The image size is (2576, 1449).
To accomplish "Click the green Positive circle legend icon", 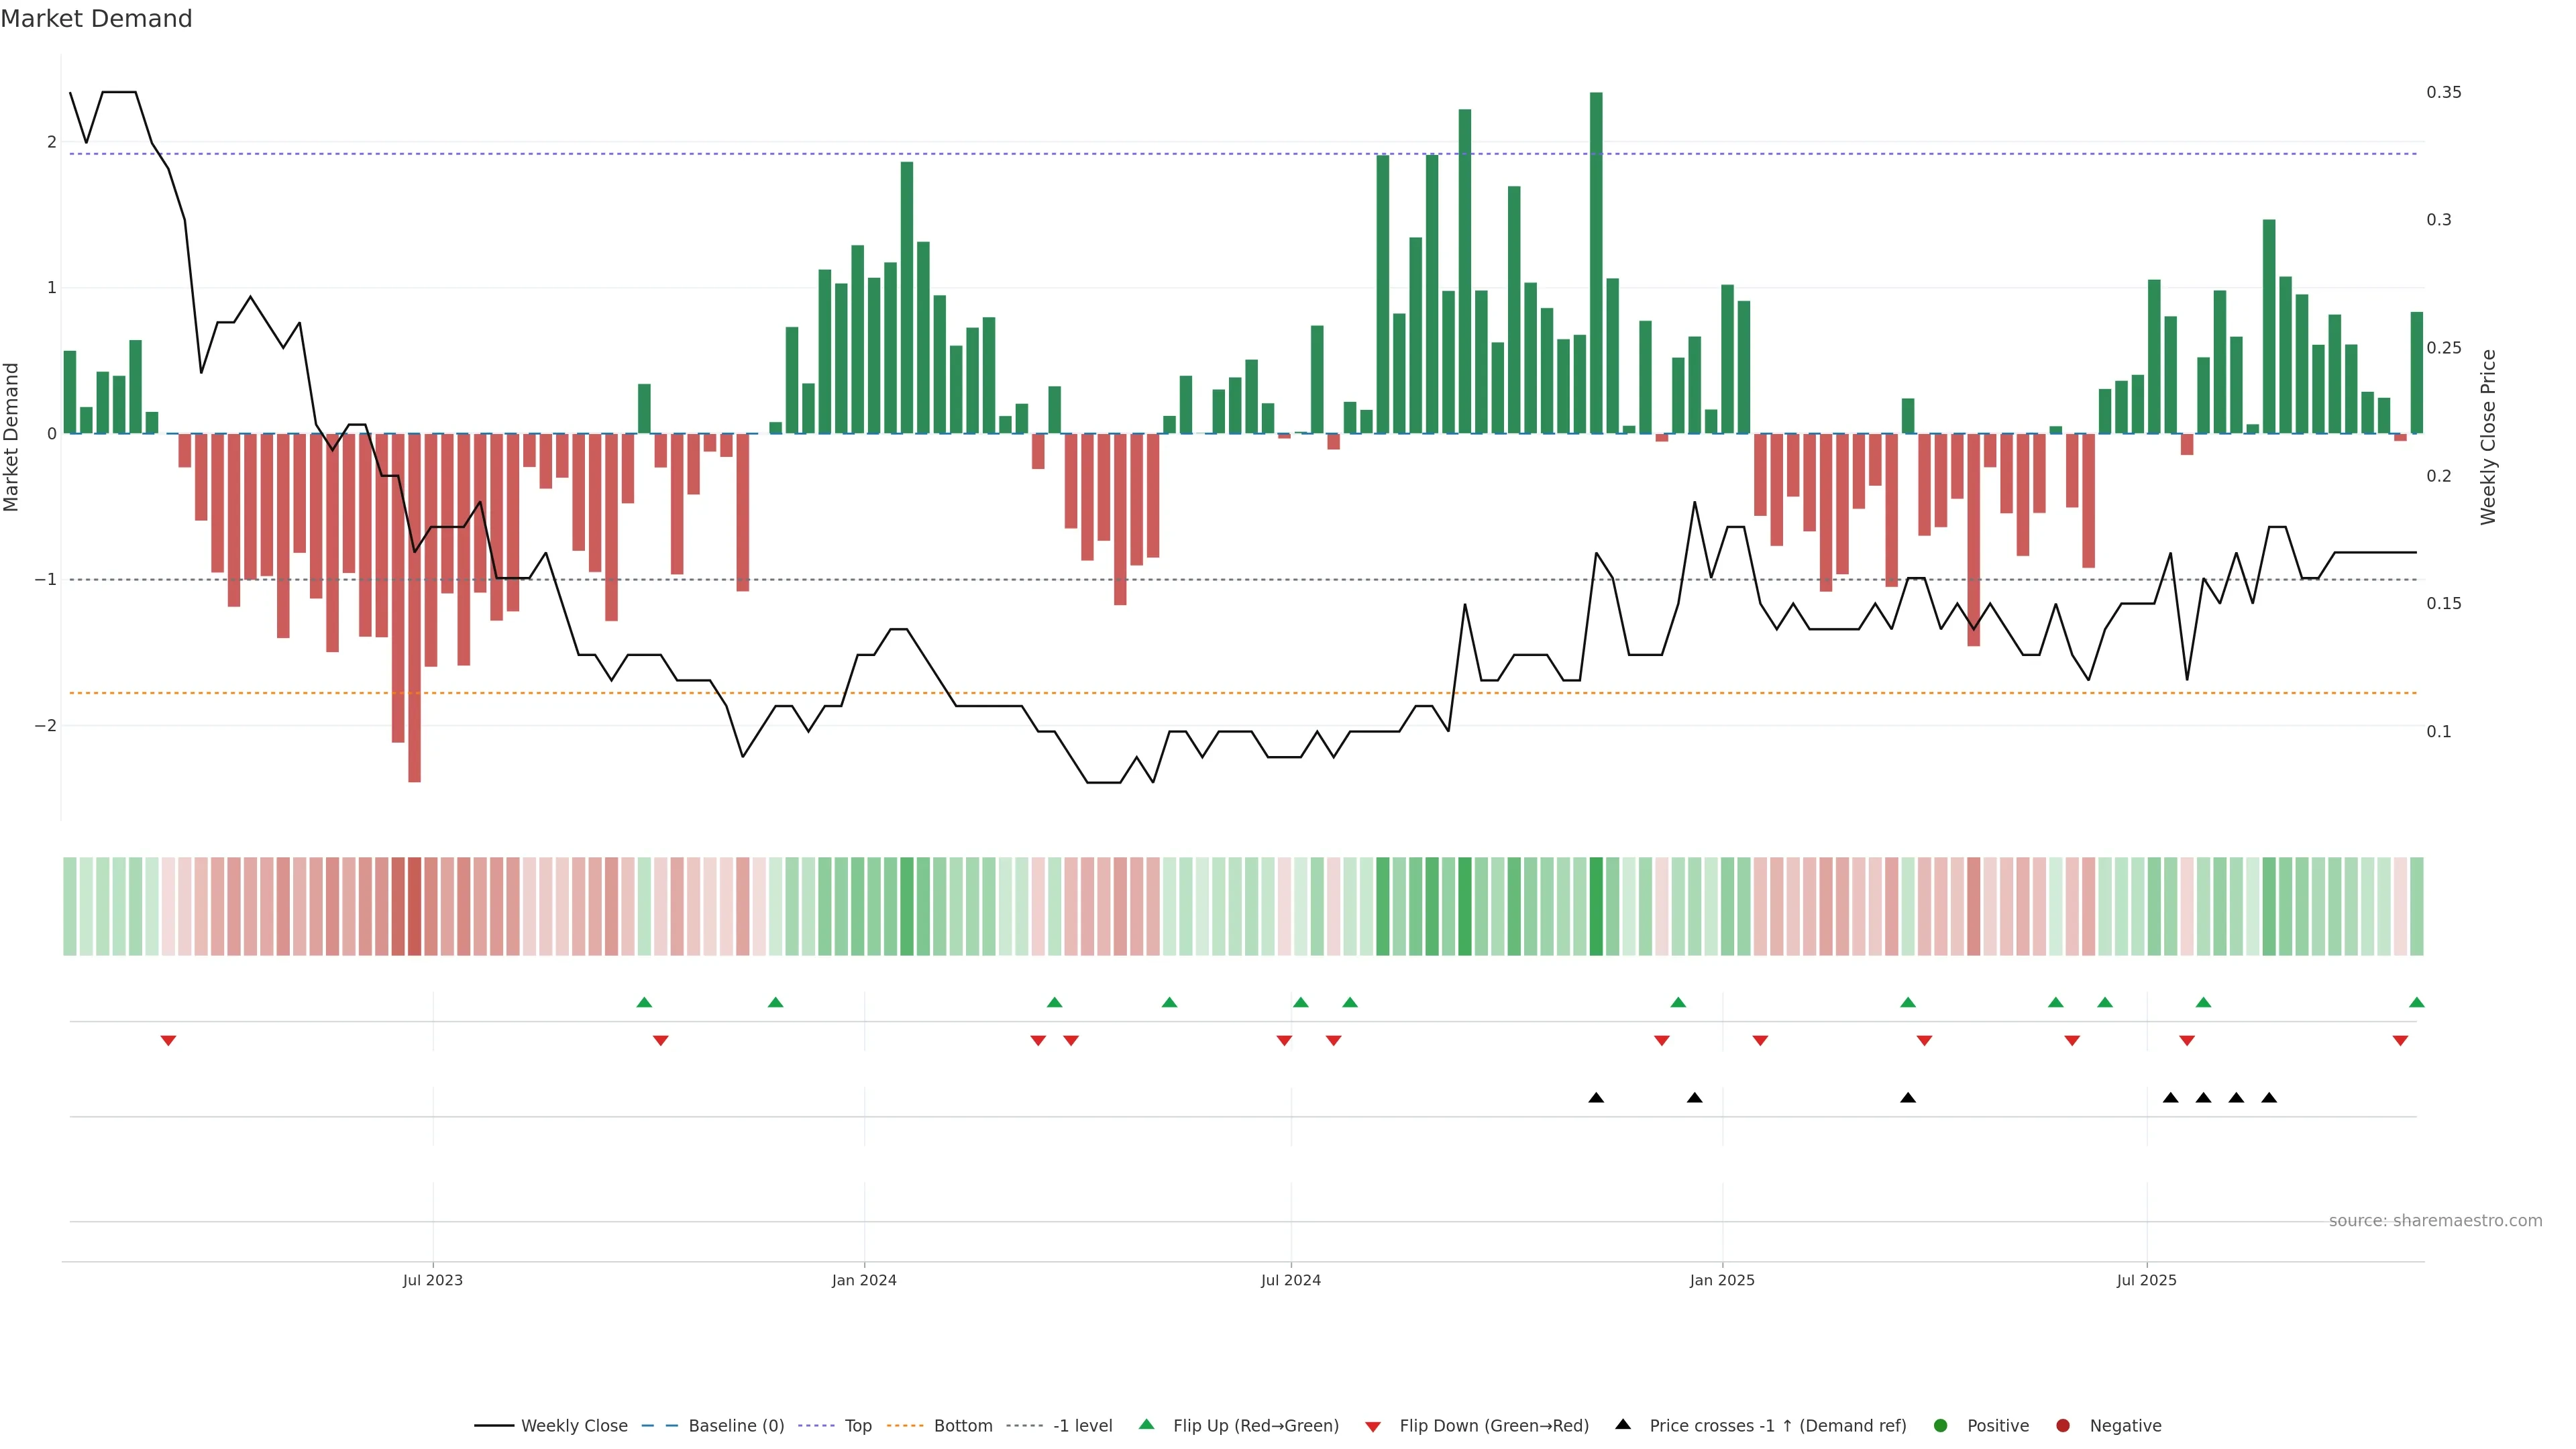I will pos(1941,1426).
